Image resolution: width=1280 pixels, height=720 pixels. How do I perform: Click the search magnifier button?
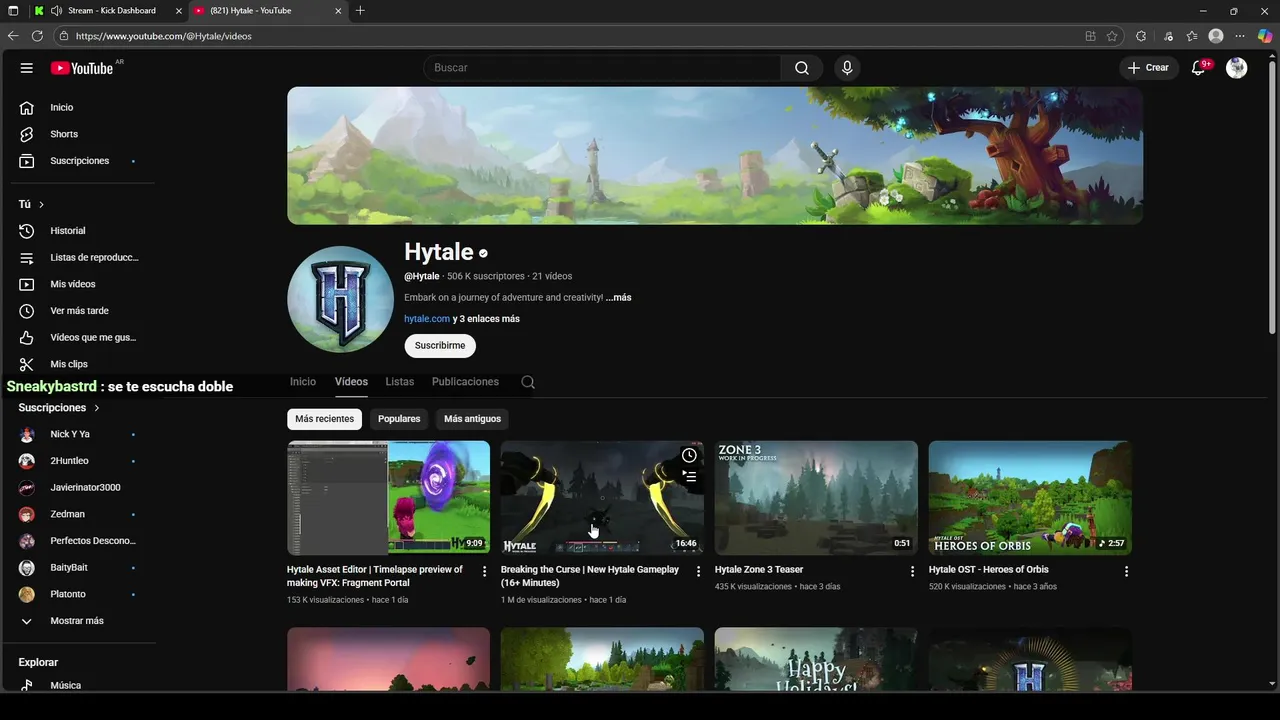[x=802, y=68]
